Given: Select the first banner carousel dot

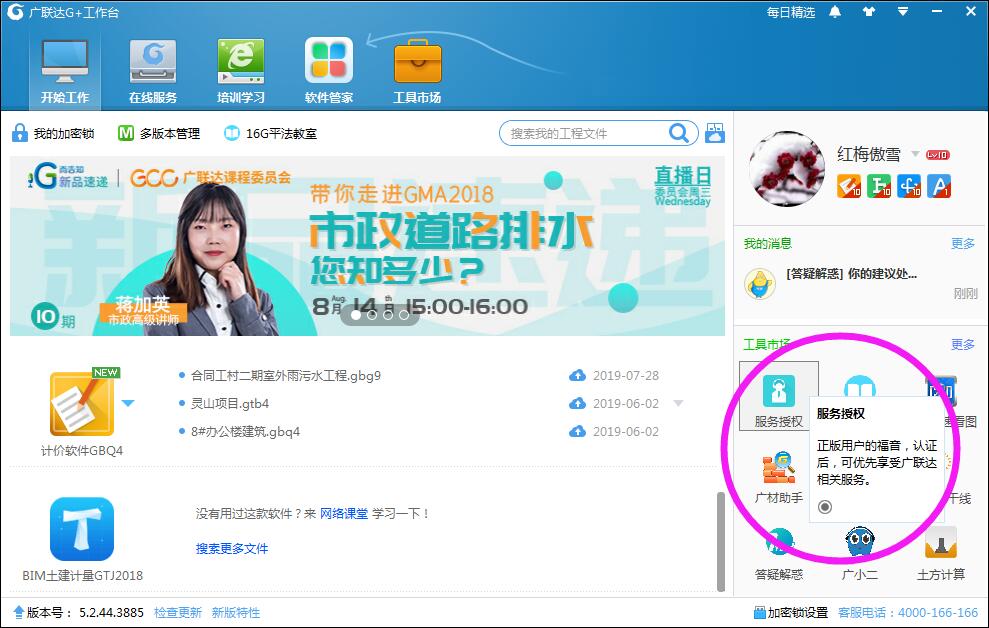Looking at the screenshot, I should click(356, 315).
